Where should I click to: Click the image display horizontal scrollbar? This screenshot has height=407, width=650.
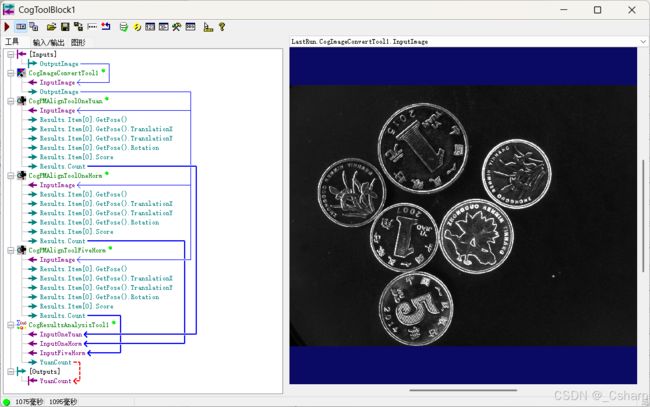[463, 390]
